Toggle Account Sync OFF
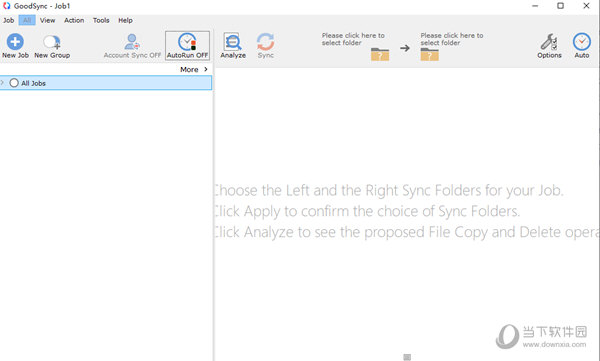This screenshot has height=361, width=600. (132, 46)
